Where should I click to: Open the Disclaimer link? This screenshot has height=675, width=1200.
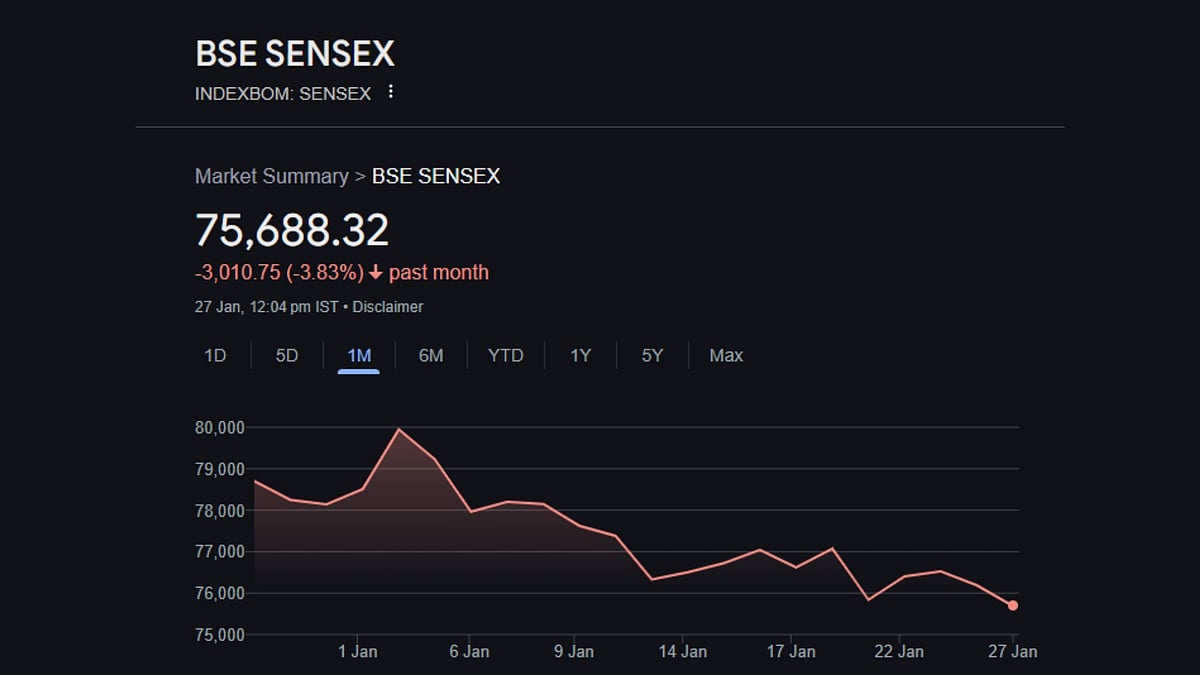coord(388,307)
